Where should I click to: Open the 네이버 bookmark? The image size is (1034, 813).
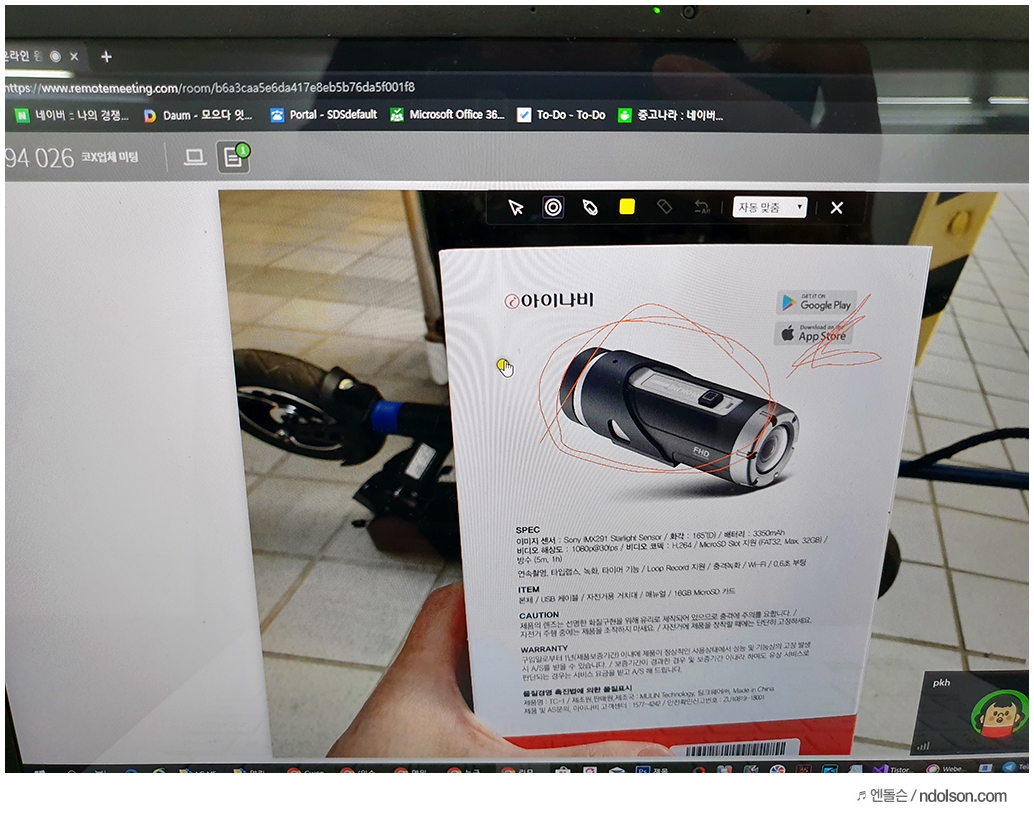coord(72,115)
